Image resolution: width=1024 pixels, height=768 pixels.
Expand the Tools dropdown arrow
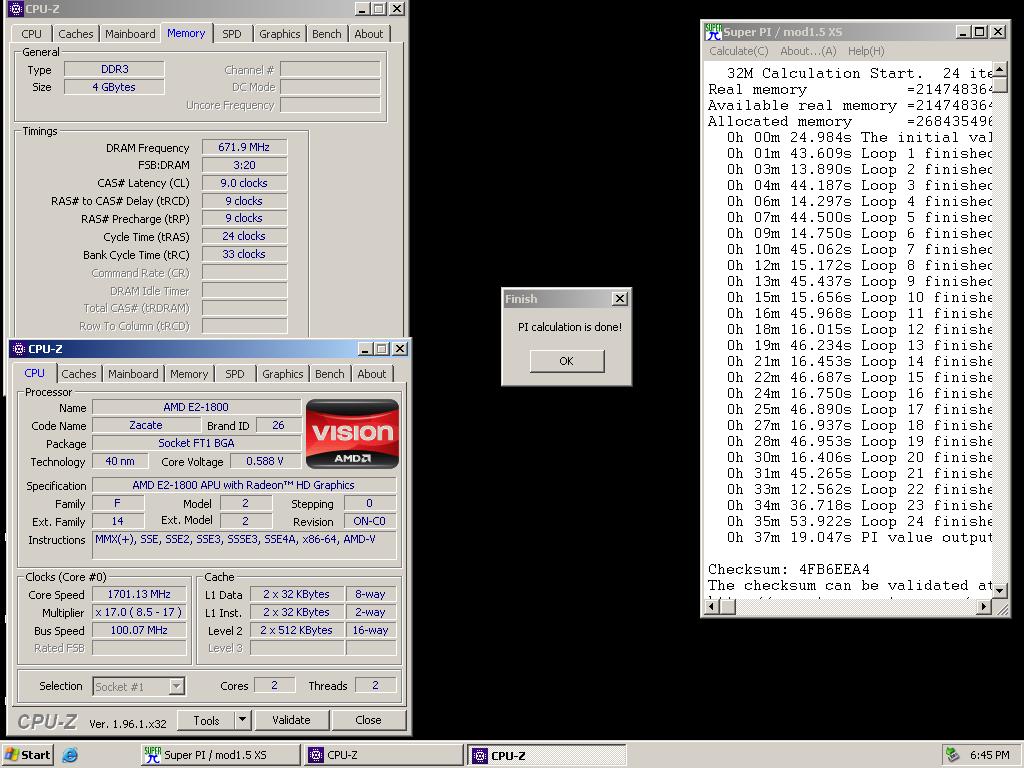coord(242,720)
